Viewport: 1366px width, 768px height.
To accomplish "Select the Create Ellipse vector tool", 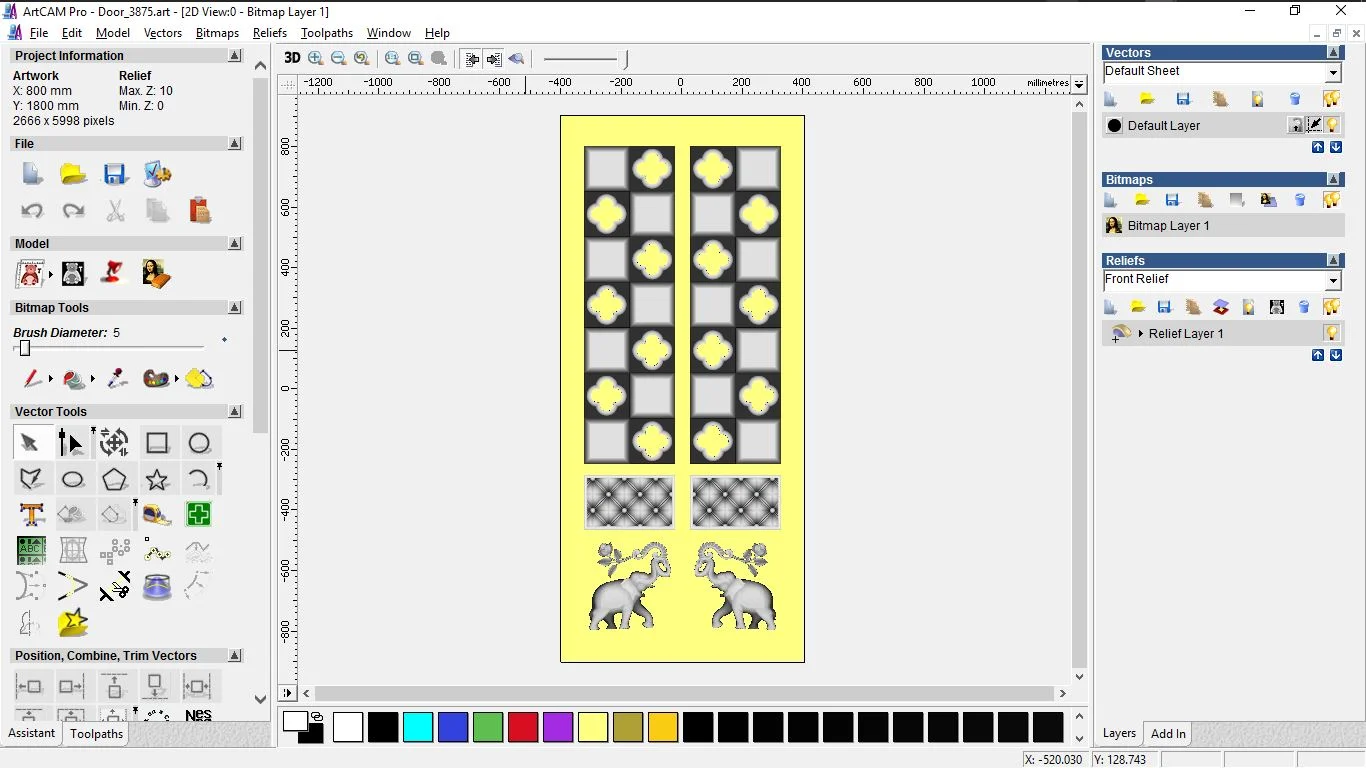I will pyautogui.click(x=73, y=480).
